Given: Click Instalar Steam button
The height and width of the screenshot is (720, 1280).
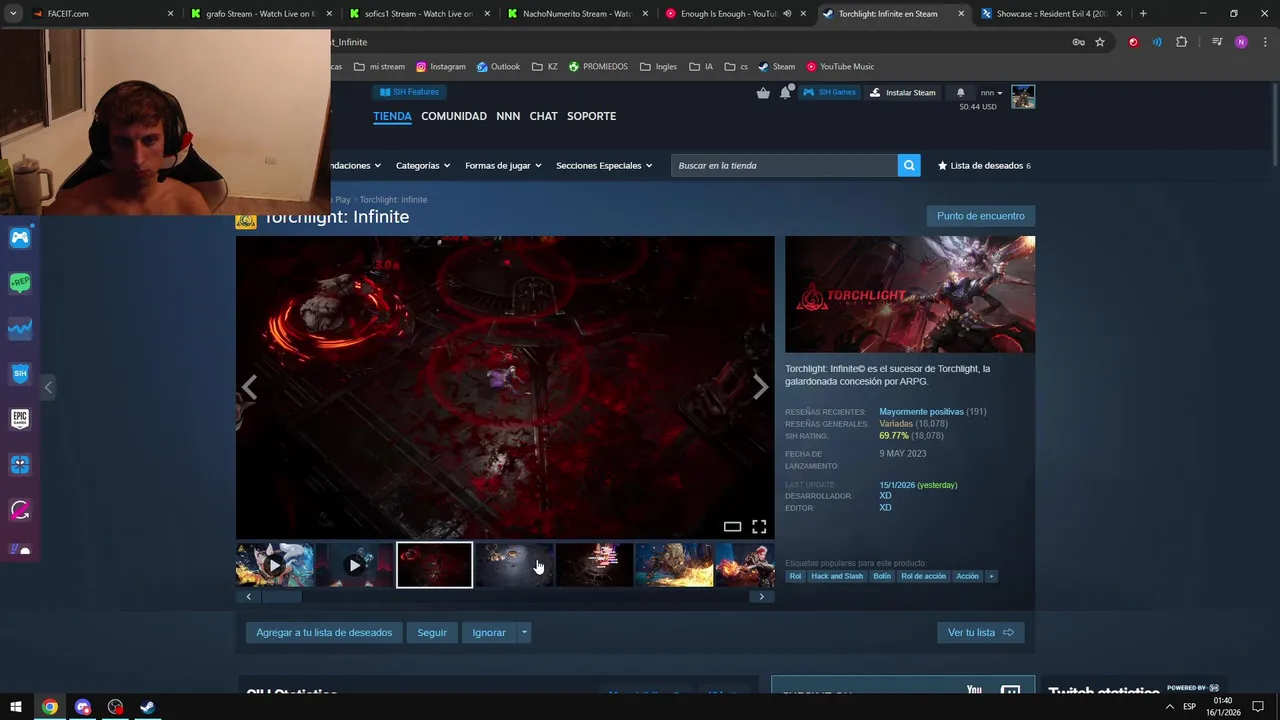Looking at the screenshot, I should pyautogui.click(x=903, y=92).
